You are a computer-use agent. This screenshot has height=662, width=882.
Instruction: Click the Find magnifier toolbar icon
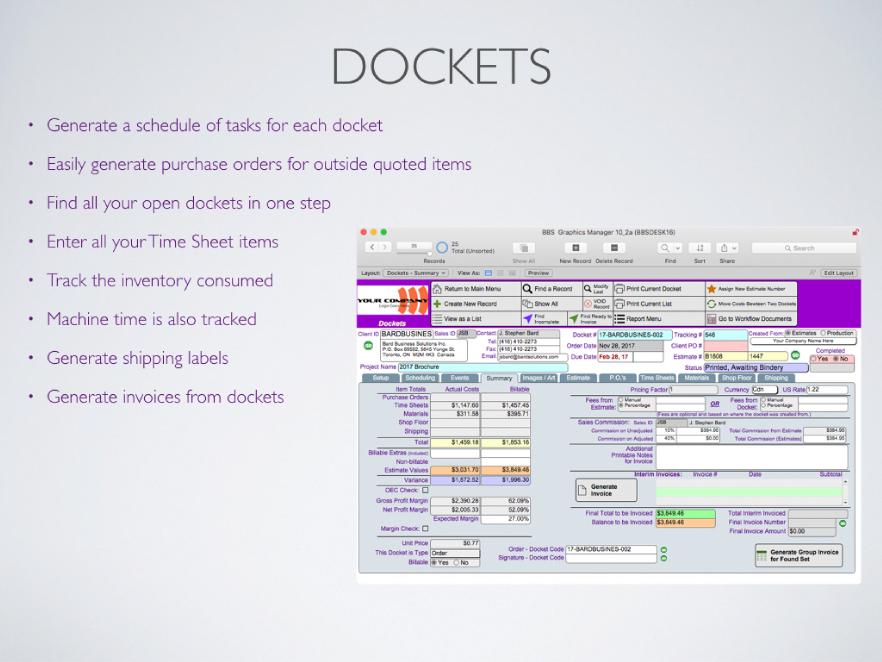[x=665, y=248]
